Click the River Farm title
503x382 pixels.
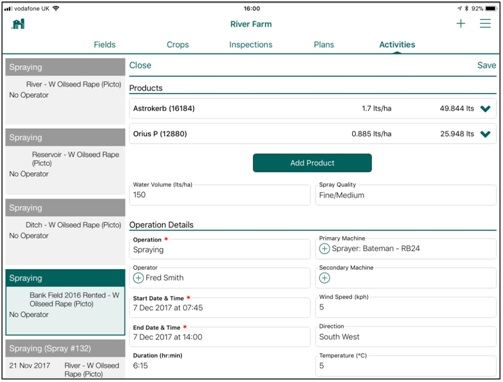coord(251,24)
